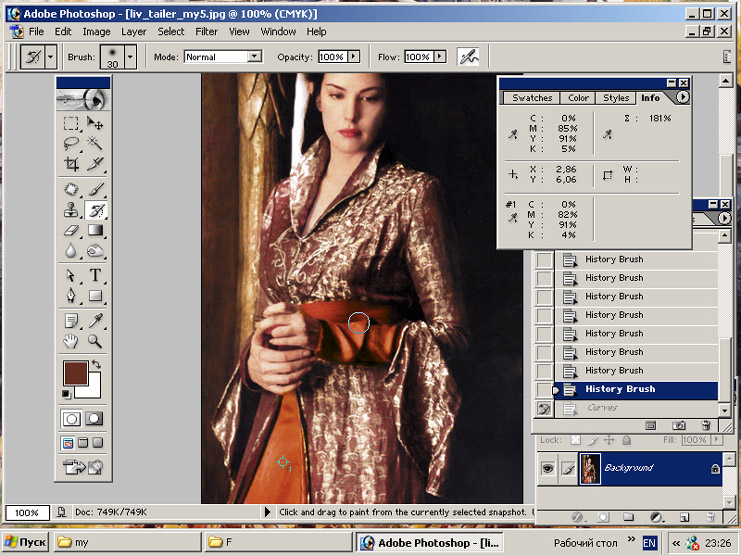Image resolution: width=741 pixels, height=556 pixels.
Task: Open the tool preset picker dropdown
Action: (51, 57)
